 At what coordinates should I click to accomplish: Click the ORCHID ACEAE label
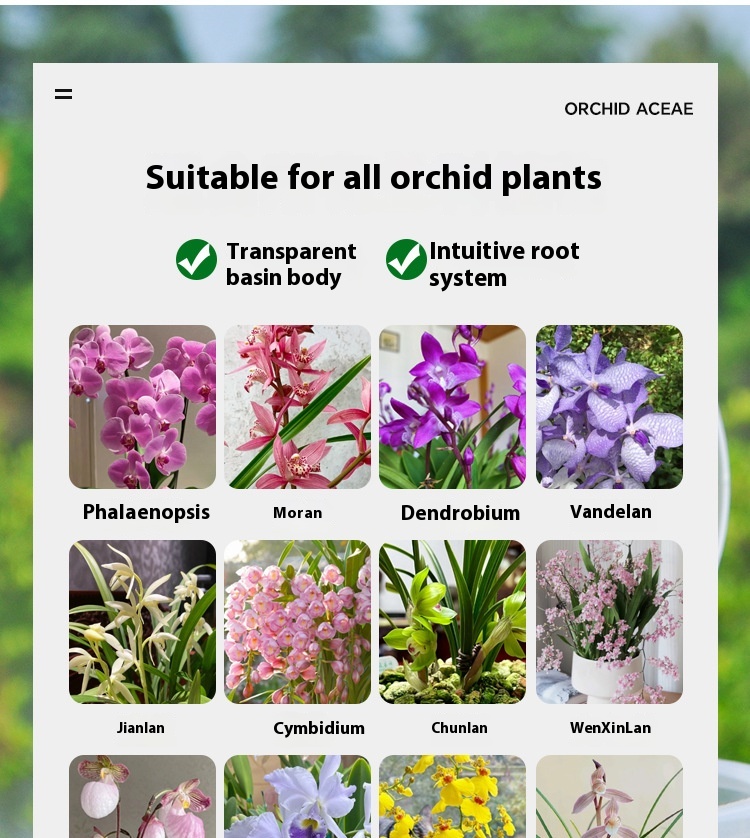629,109
